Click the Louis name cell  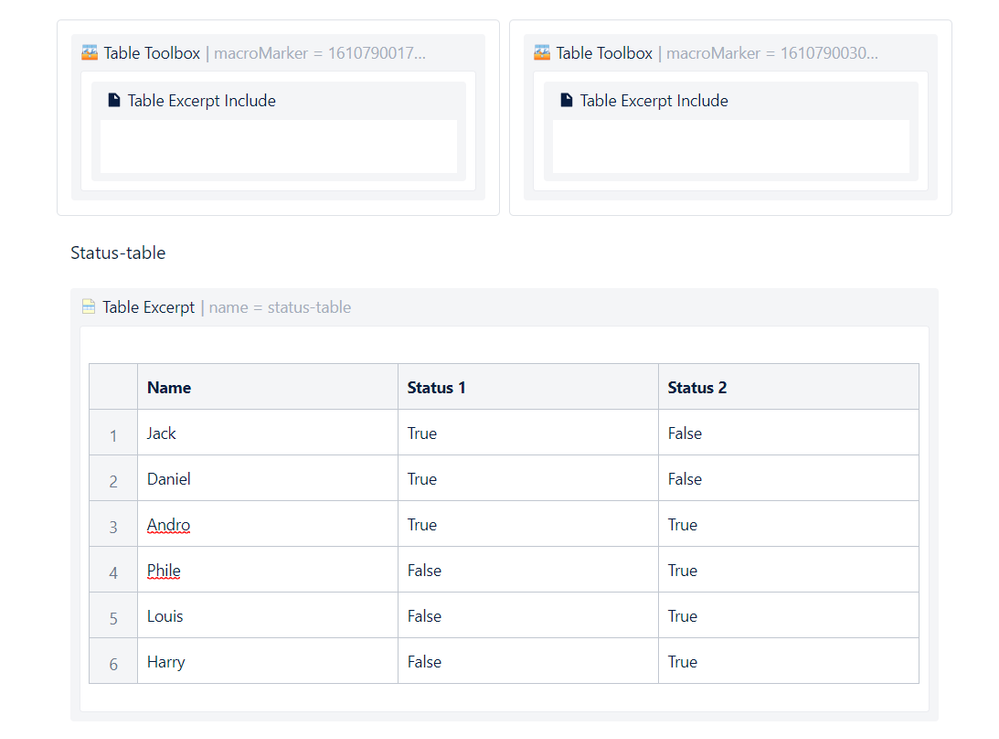(268, 616)
